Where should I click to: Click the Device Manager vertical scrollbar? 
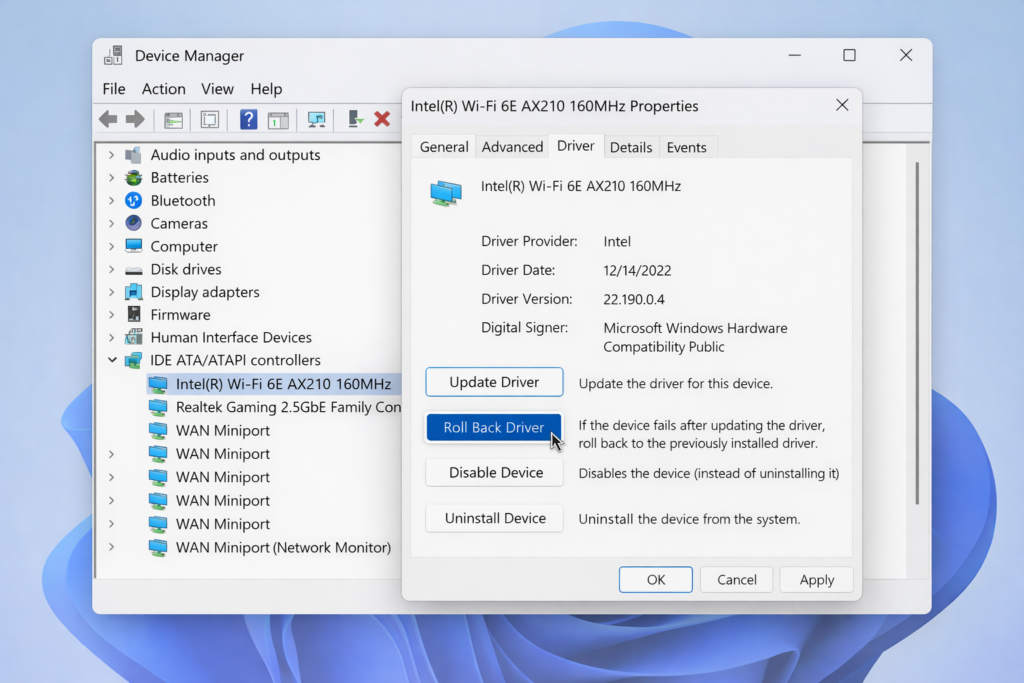[x=917, y=333]
